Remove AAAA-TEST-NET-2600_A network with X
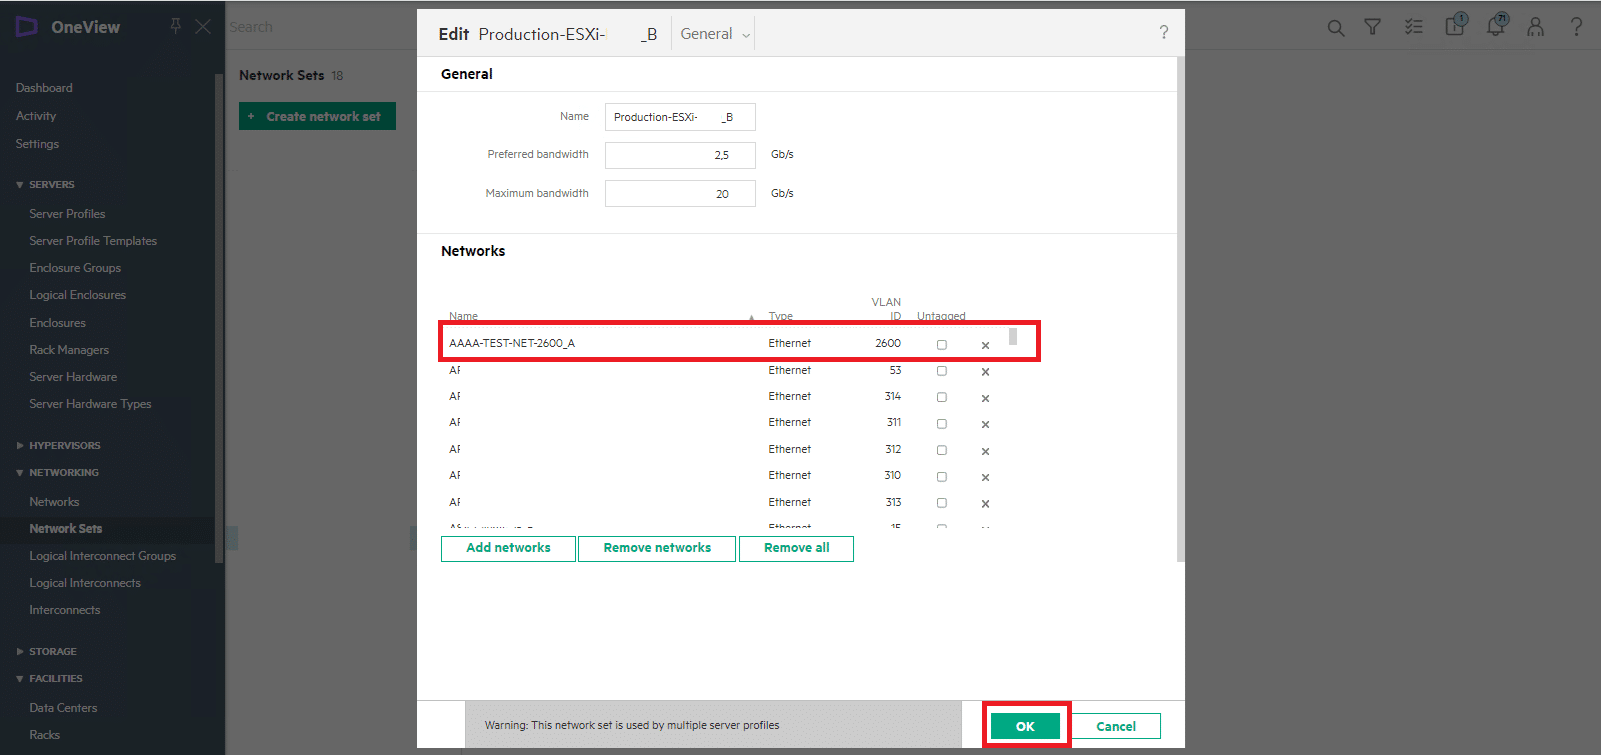This screenshot has width=1601, height=755. click(x=985, y=345)
